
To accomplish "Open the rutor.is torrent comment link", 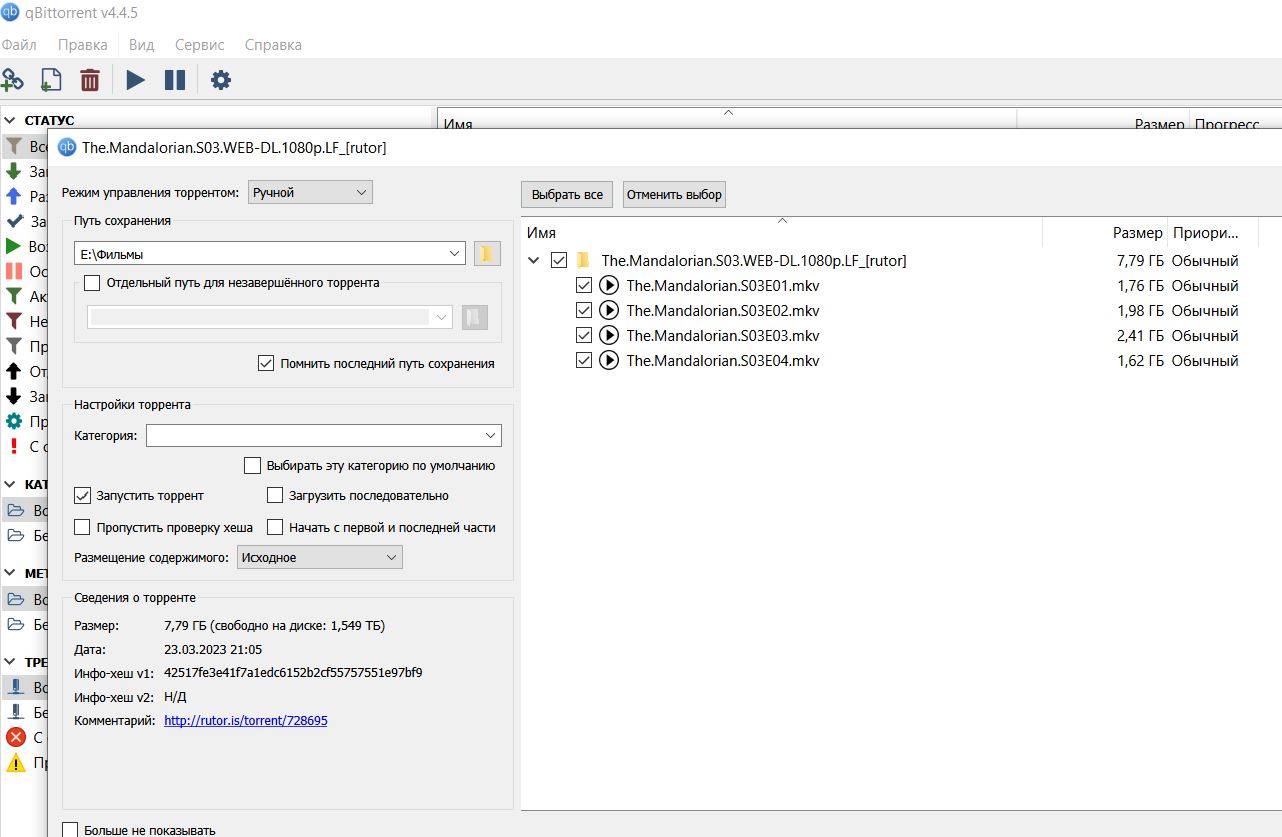I will (x=246, y=720).
